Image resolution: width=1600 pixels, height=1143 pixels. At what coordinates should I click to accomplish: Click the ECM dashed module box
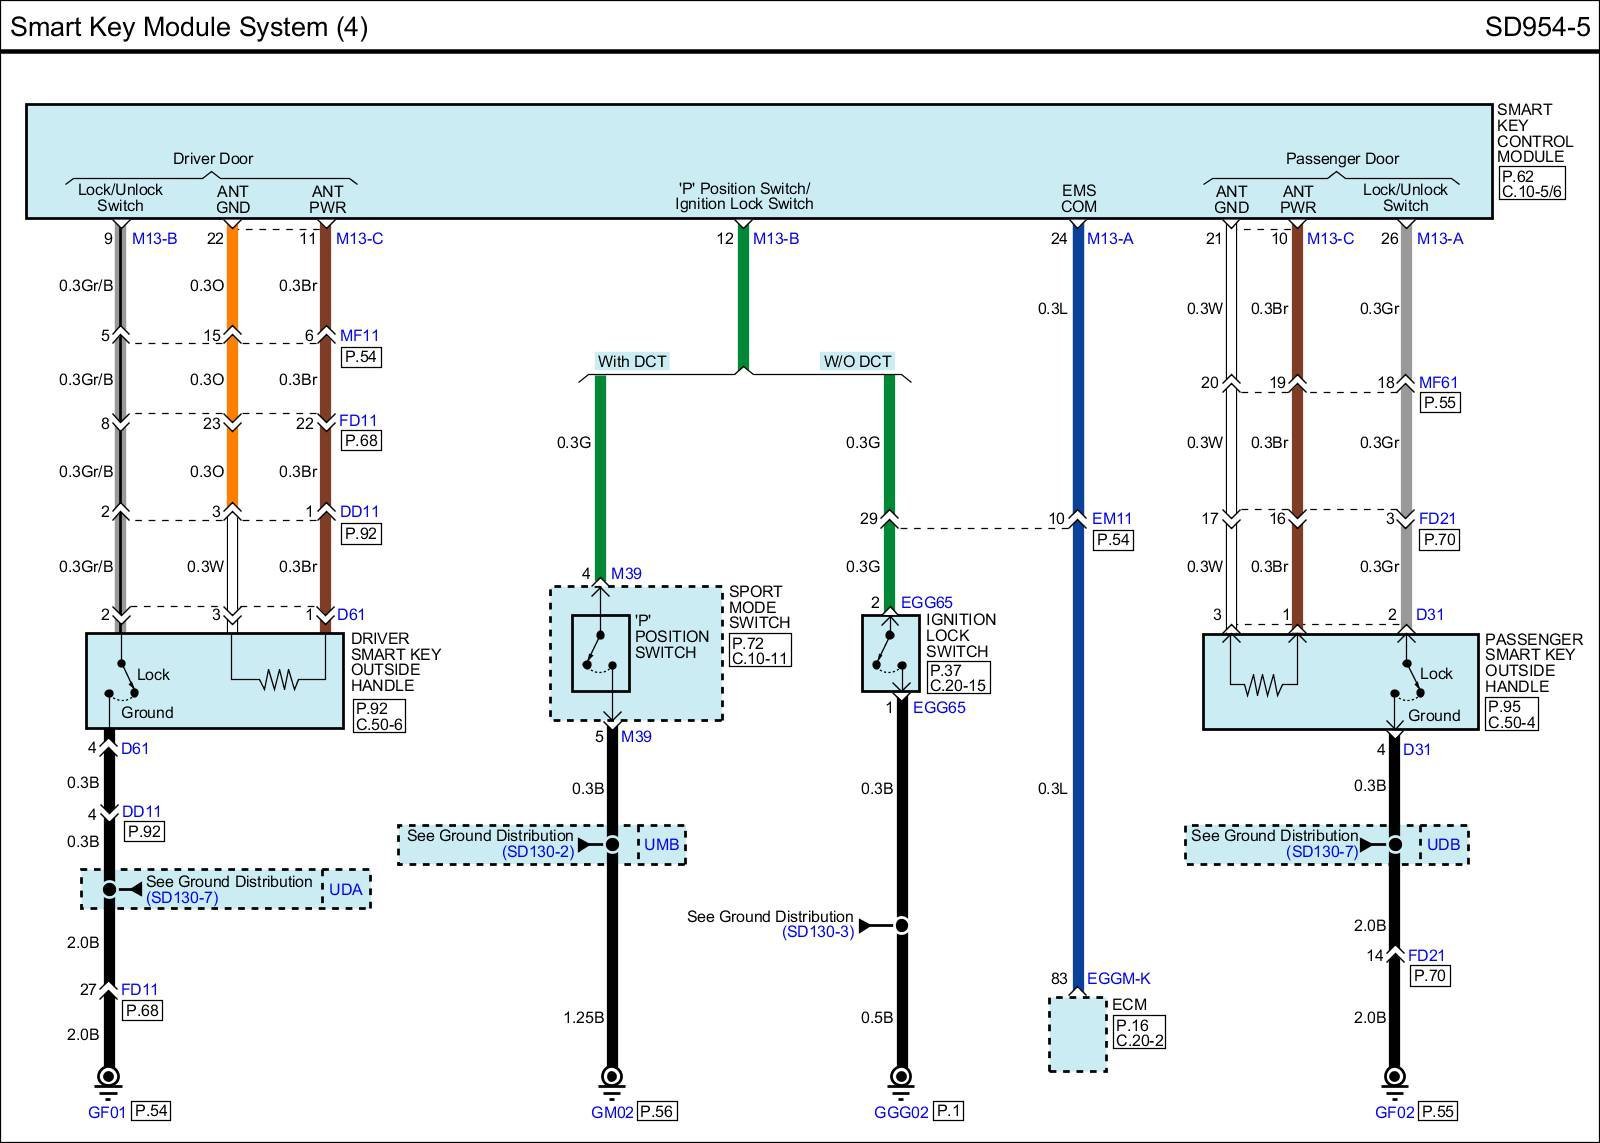(x=1077, y=1034)
